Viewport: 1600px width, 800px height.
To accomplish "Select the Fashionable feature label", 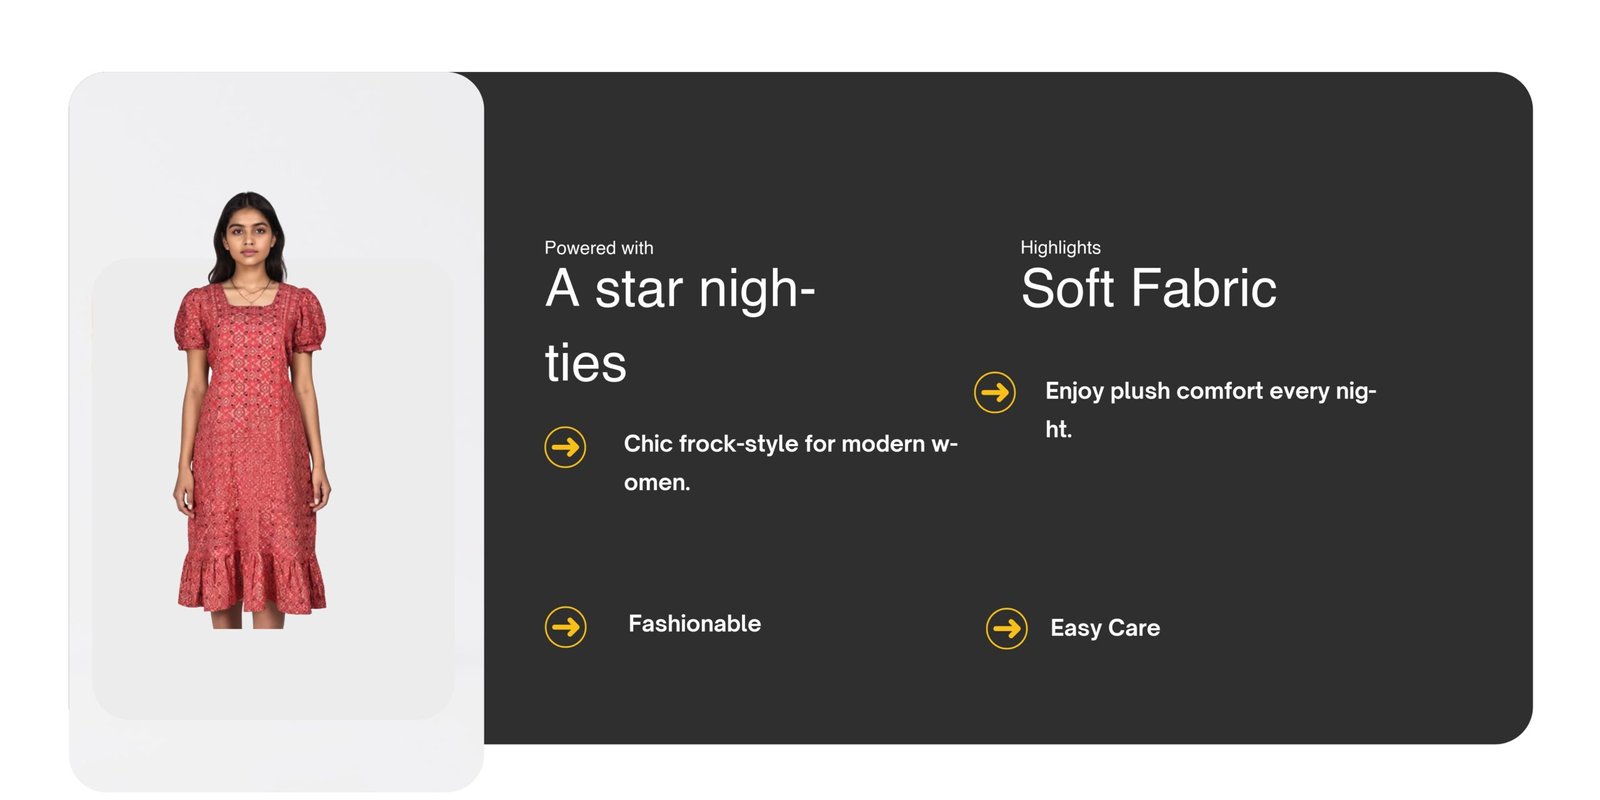I will tap(694, 624).
